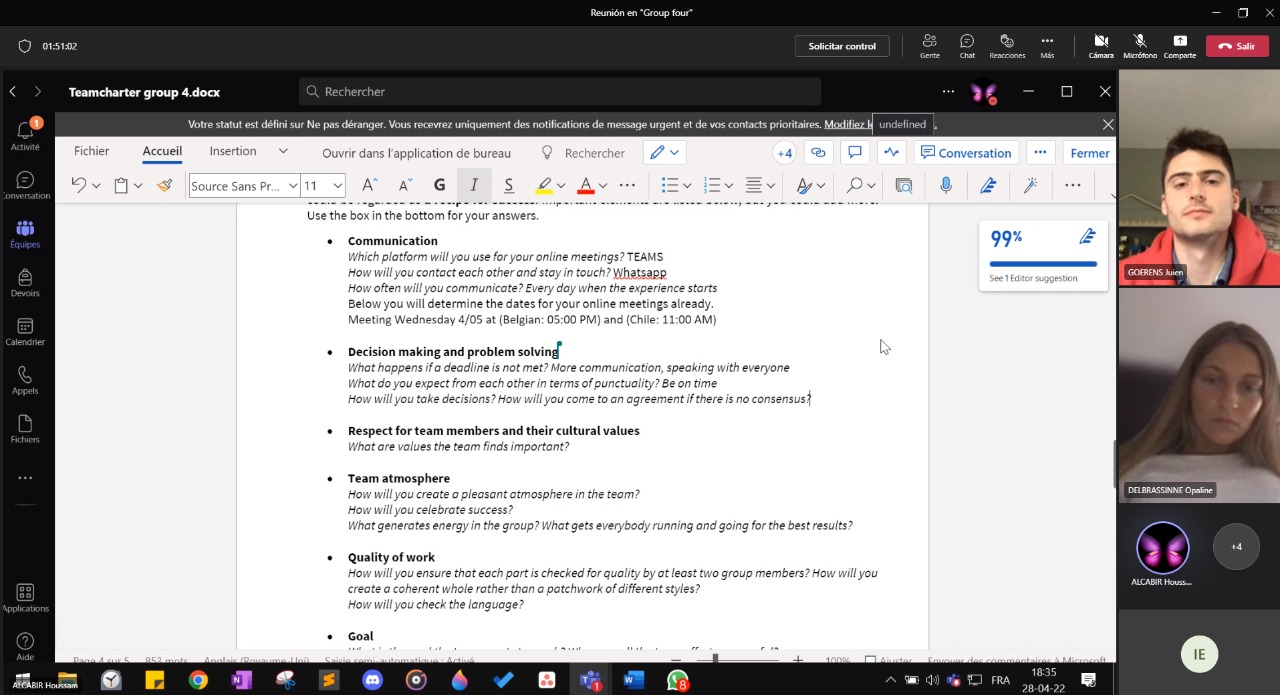Copy link with the chain icon button
The image size is (1280, 695).
point(818,152)
